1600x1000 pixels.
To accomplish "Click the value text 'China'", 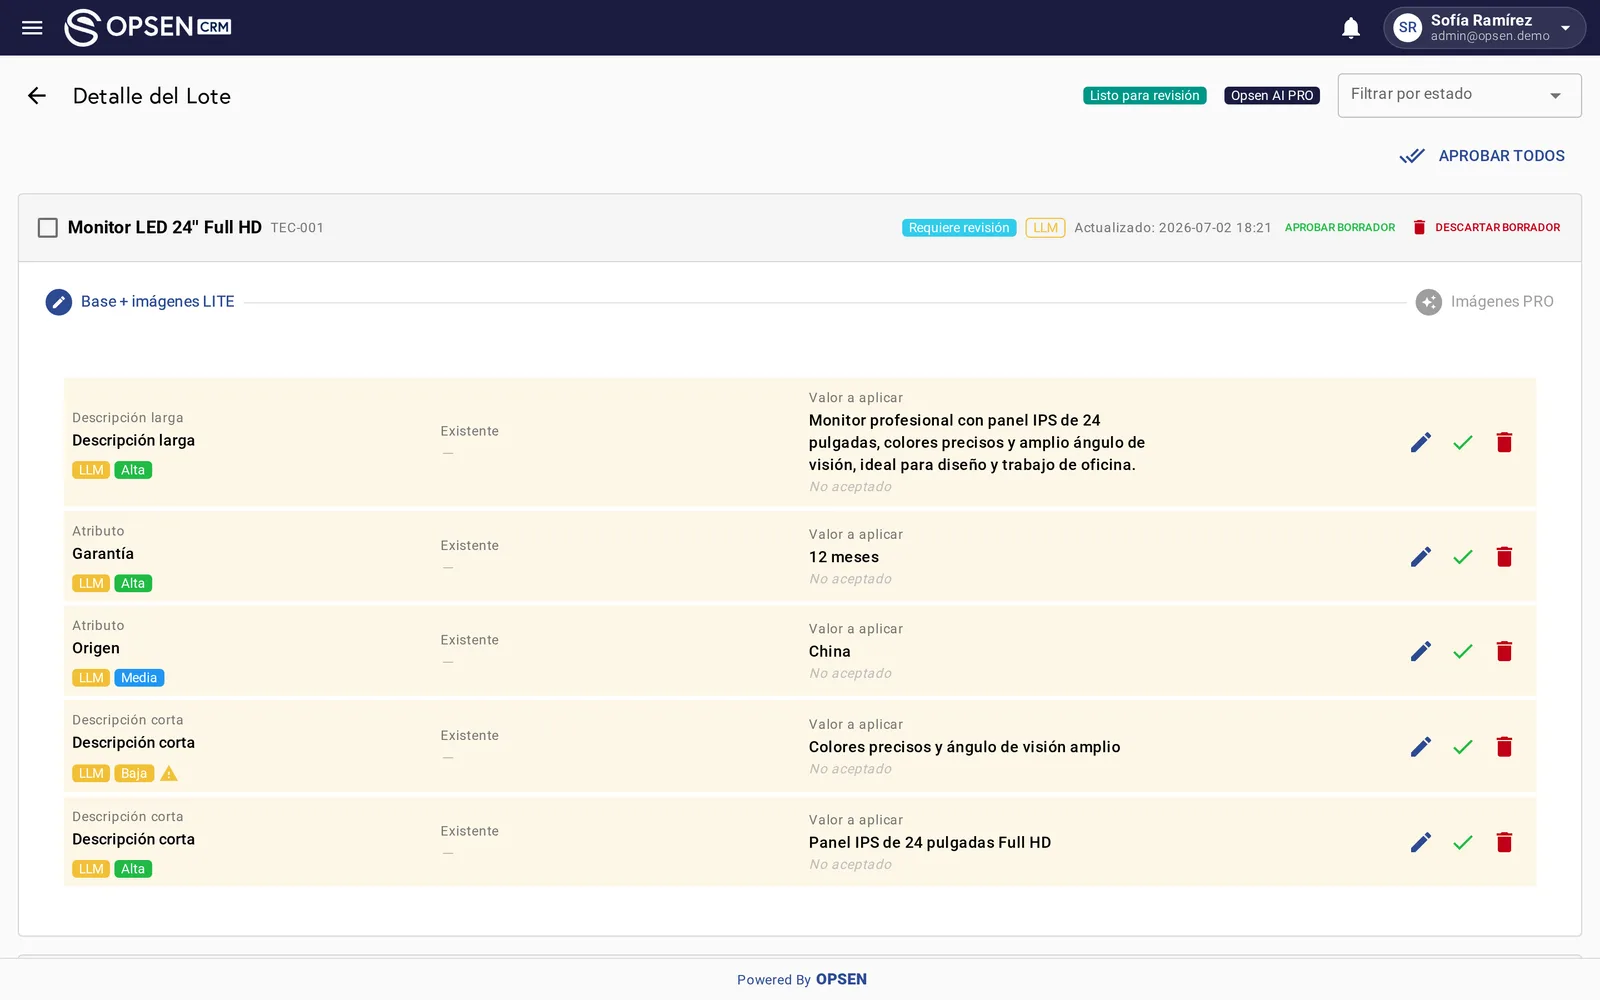I will tap(830, 651).
